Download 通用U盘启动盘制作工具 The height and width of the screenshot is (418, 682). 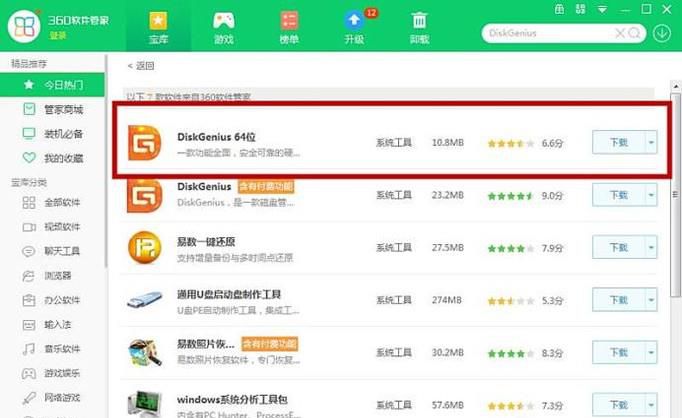coord(618,300)
